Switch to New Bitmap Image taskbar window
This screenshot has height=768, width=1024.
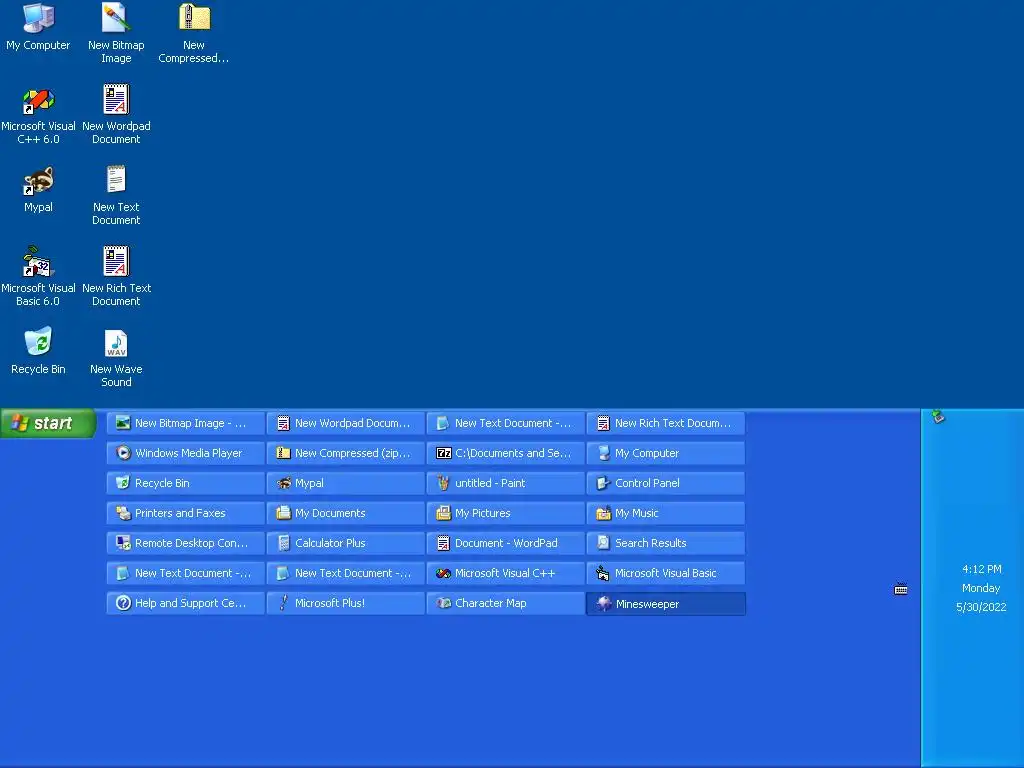186,423
